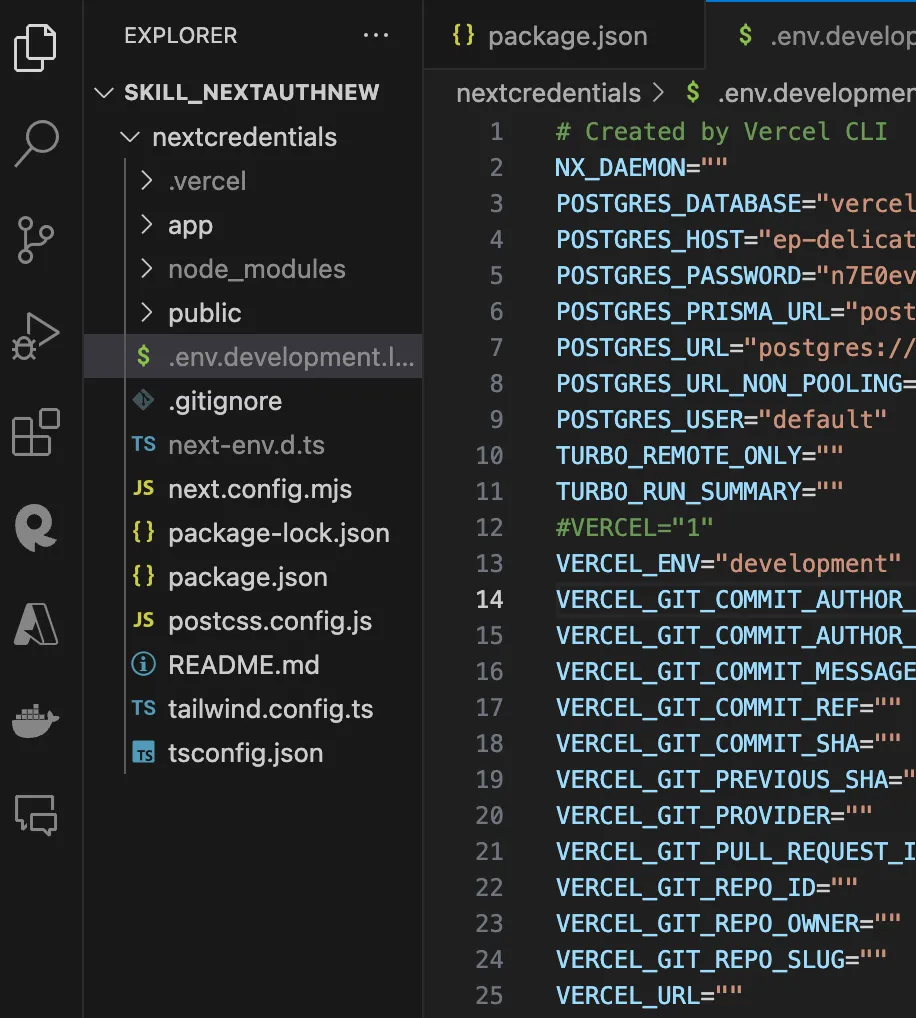
Task: Click the Explorer more actions ellipsis
Action: tap(376, 36)
